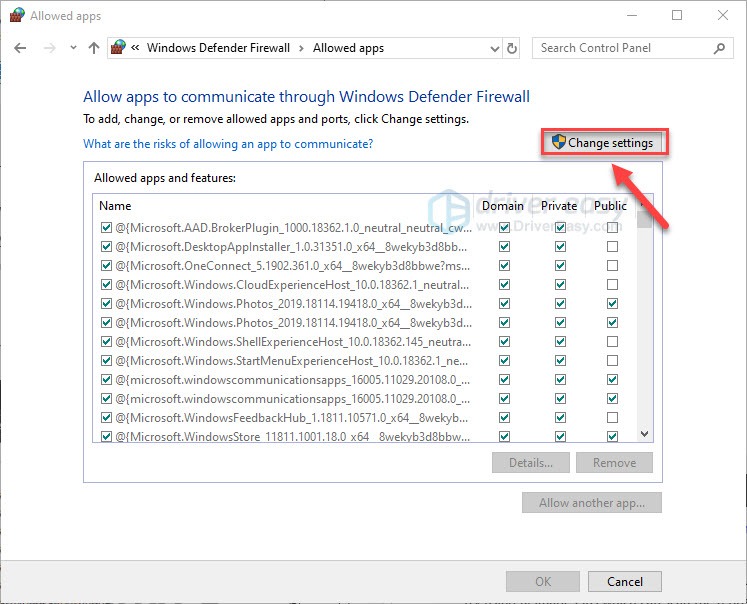Click the search magnifier icon
This screenshot has width=747, height=604.
[x=719, y=48]
